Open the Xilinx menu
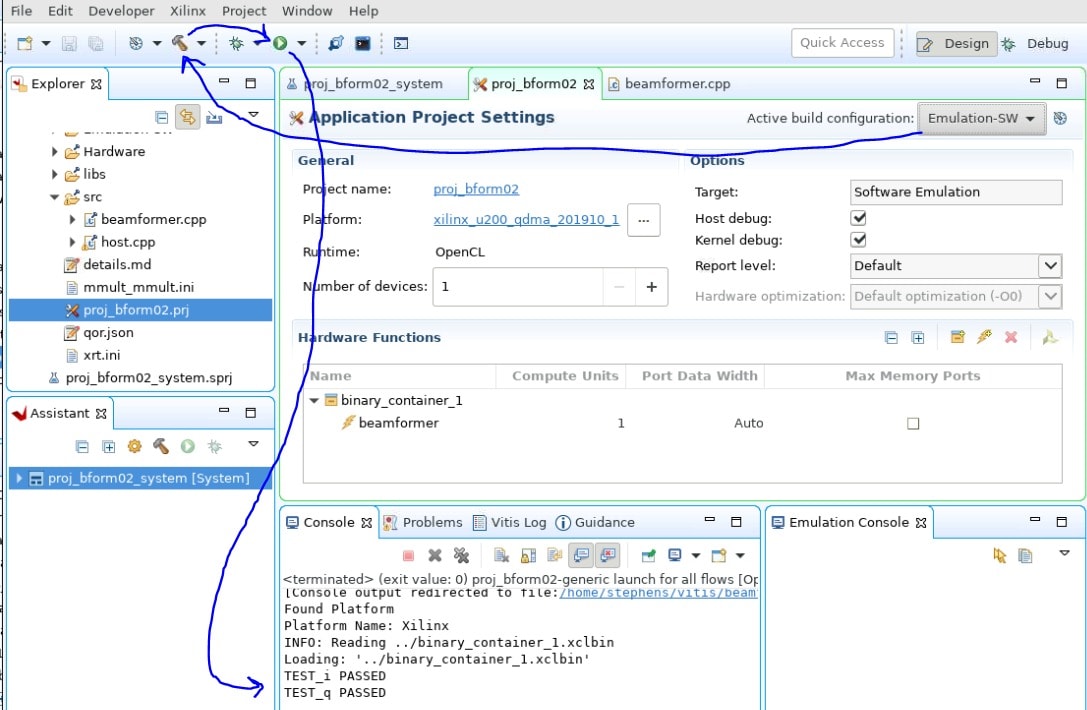The height and width of the screenshot is (710, 1087). 188,11
